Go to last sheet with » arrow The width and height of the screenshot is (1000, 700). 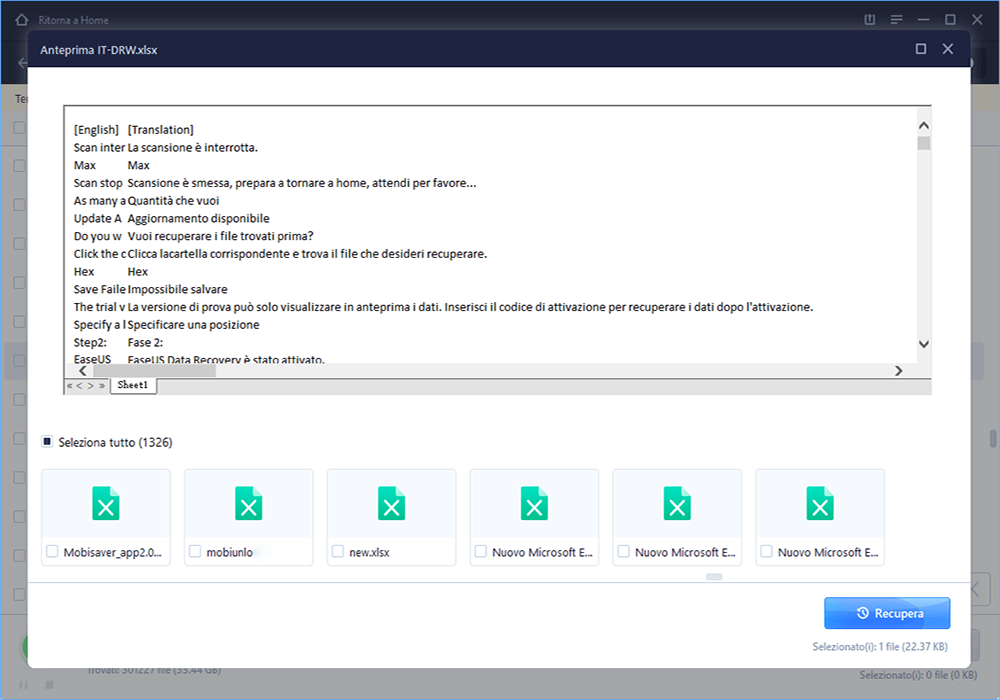(101, 386)
